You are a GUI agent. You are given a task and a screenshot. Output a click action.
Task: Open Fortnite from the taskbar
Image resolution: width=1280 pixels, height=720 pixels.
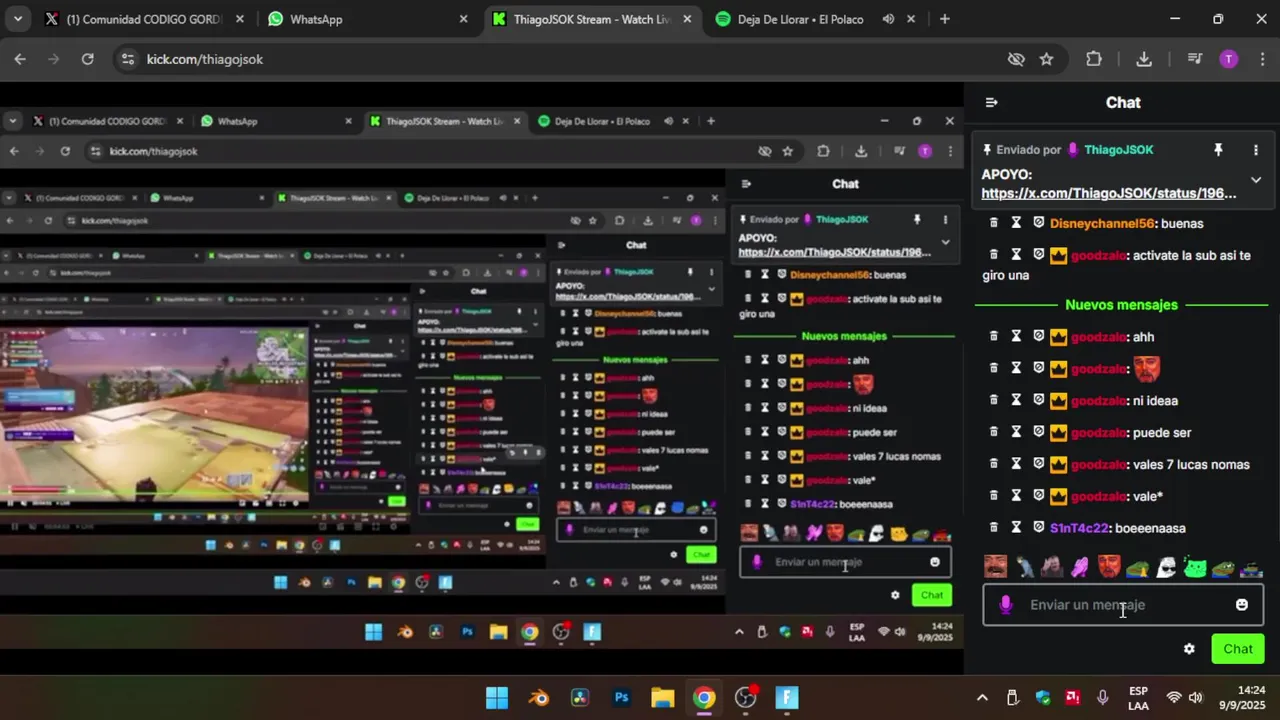coord(787,698)
